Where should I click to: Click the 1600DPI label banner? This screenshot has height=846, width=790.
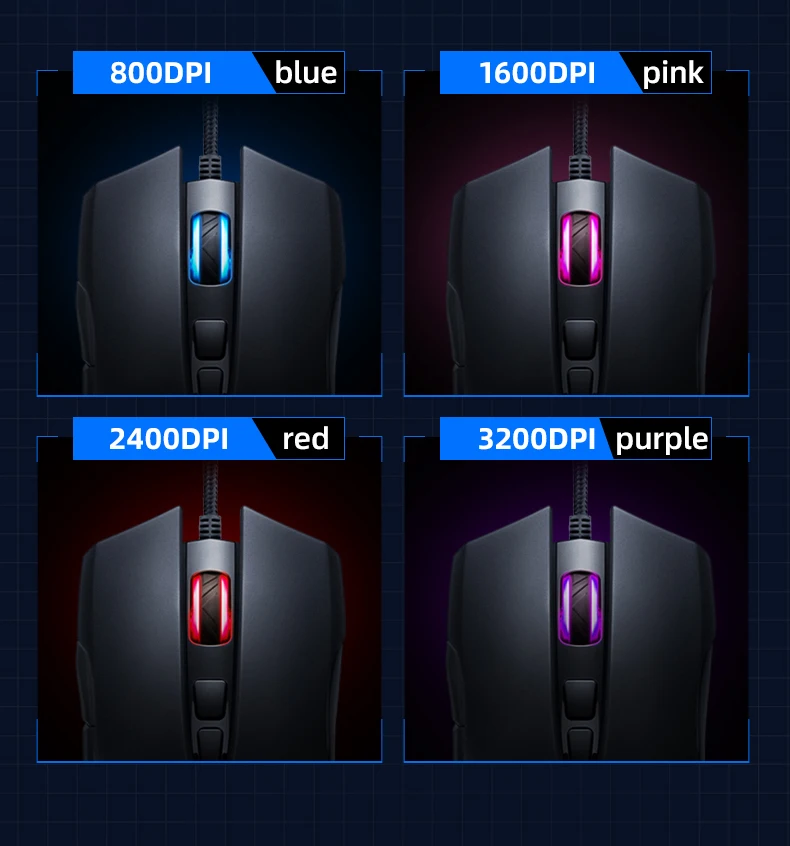[537, 73]
